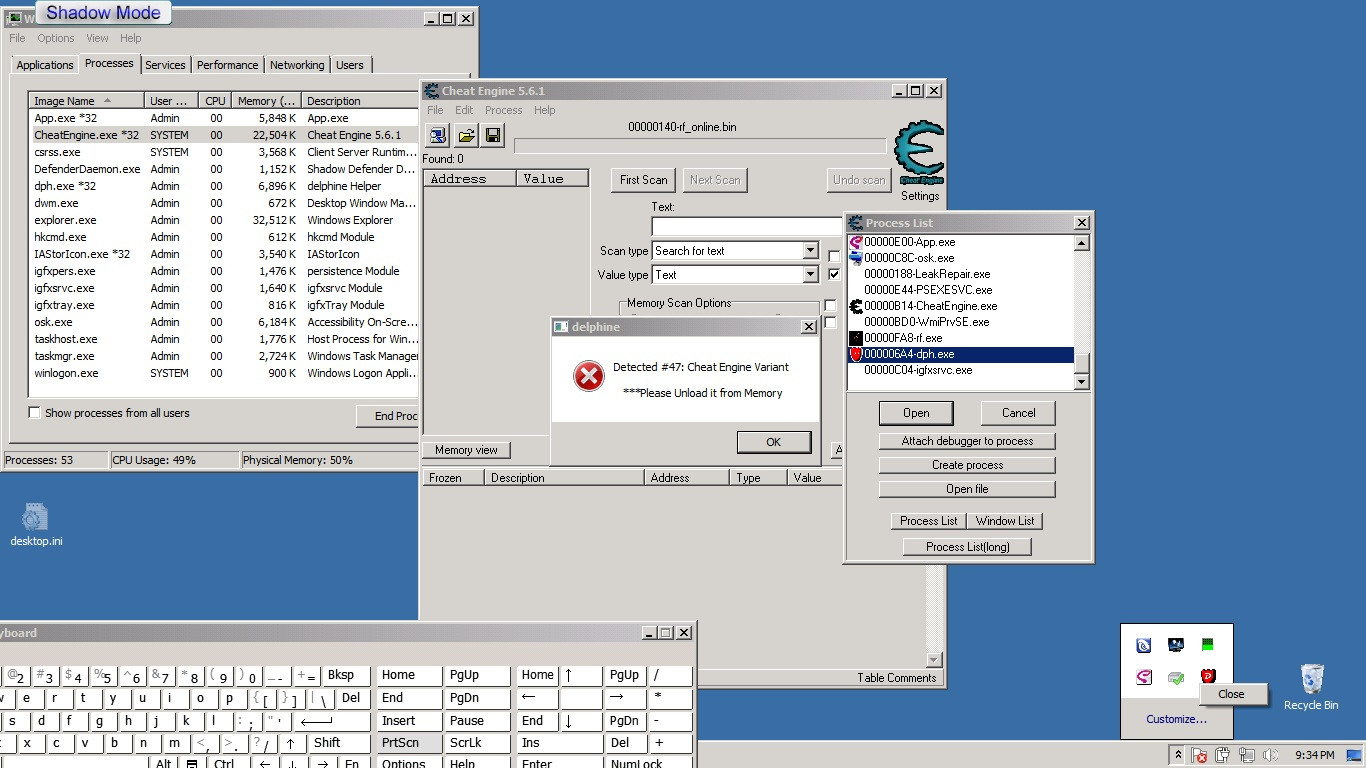Open Cheat Engine Edit menu

[464, 110]
